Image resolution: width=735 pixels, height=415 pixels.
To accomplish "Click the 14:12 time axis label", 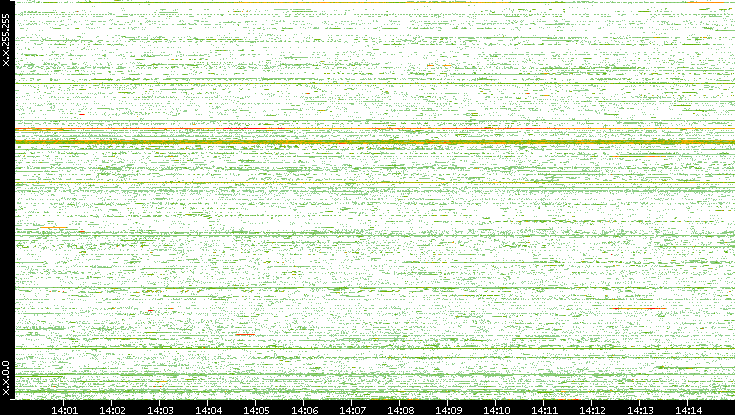I will [592, 410].
